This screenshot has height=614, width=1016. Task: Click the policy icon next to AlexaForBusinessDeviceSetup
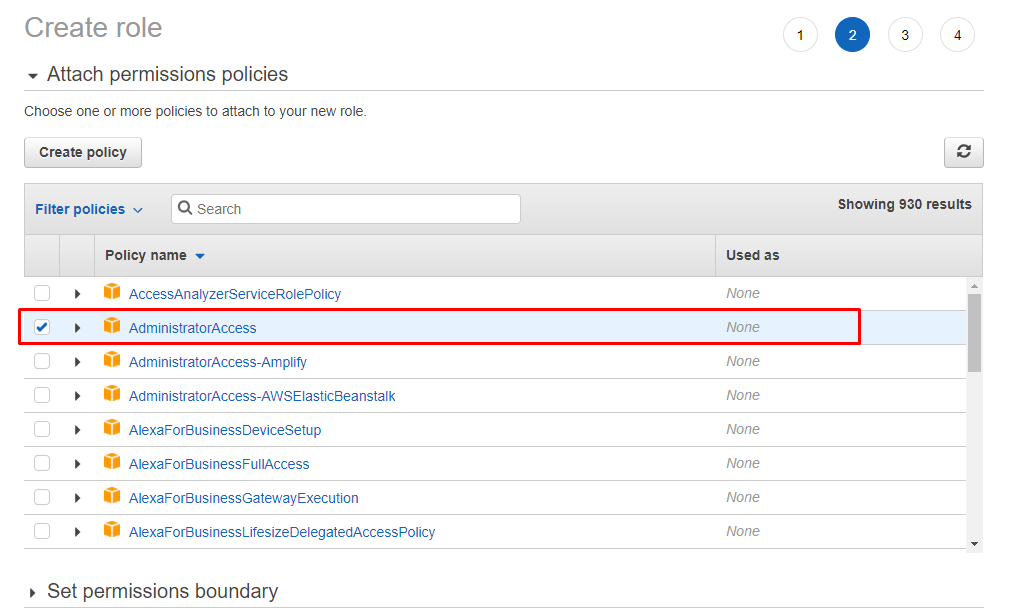(x=112, y=429)
